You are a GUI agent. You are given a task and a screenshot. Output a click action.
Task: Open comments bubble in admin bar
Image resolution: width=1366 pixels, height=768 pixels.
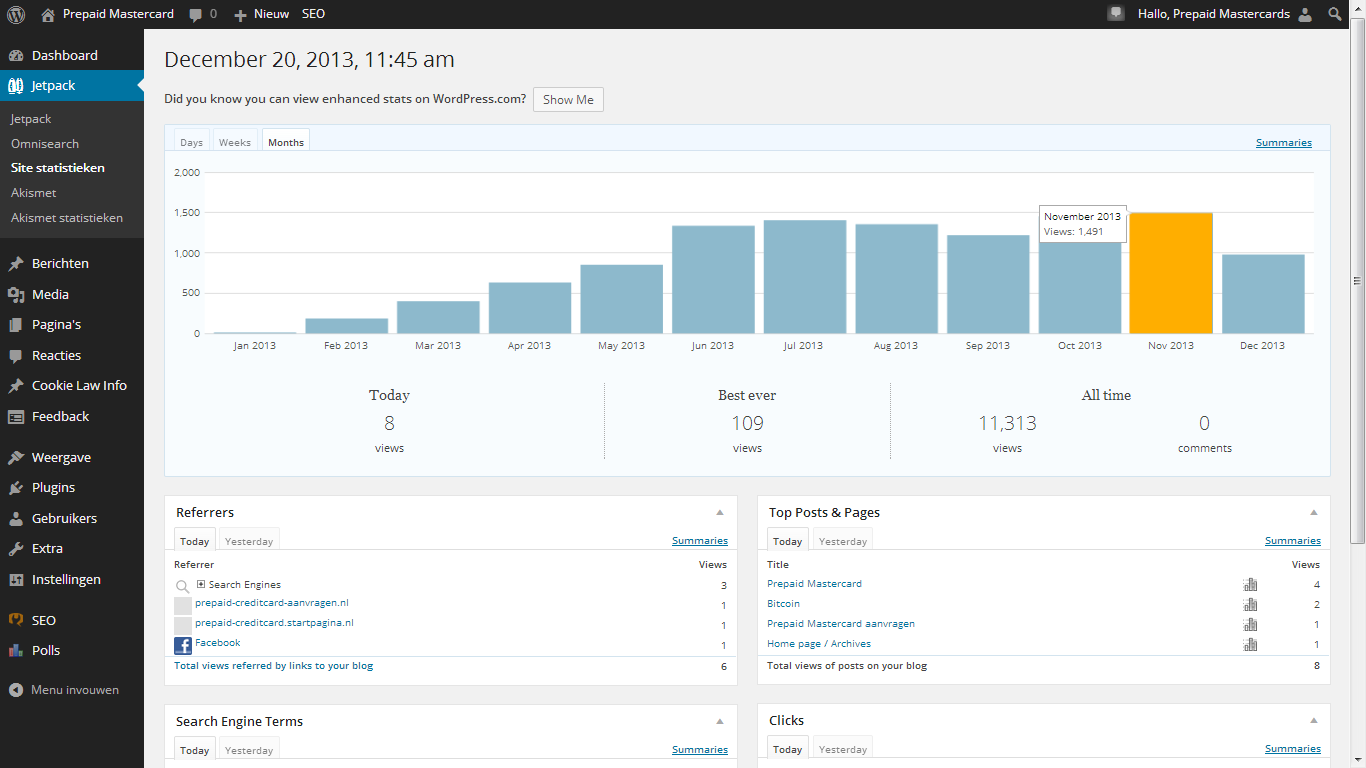[195, 14]
